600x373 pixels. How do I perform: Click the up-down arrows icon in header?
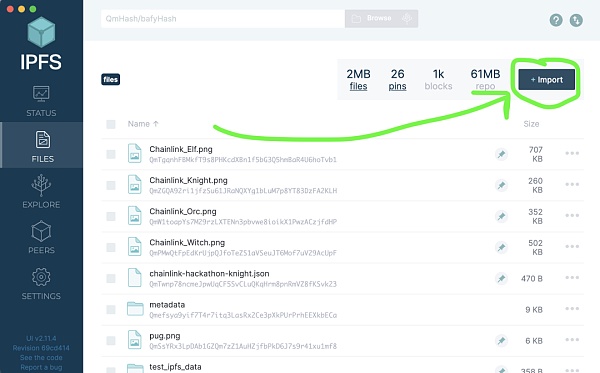(x=576, y=20)
